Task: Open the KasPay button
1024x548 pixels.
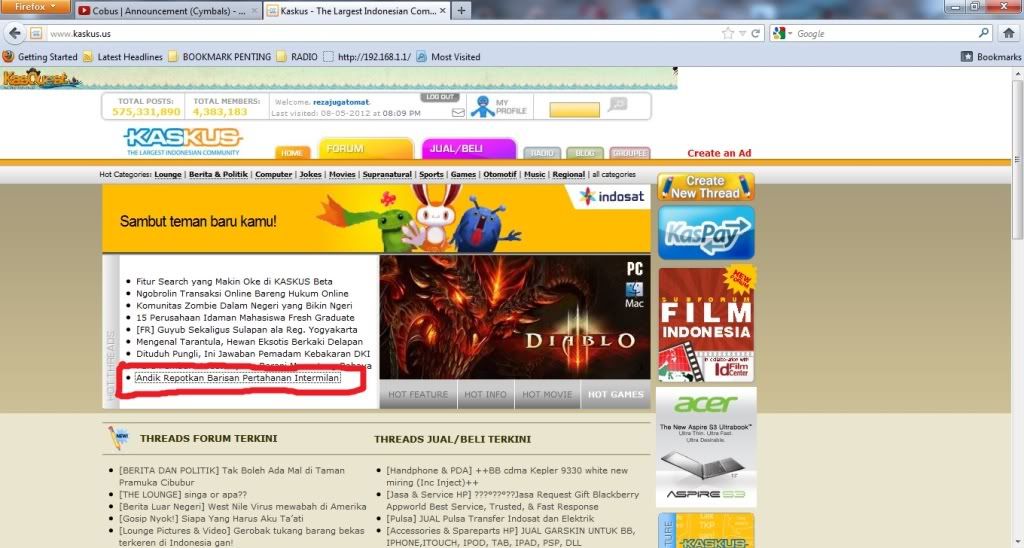Action: click(x=706, y=233)
